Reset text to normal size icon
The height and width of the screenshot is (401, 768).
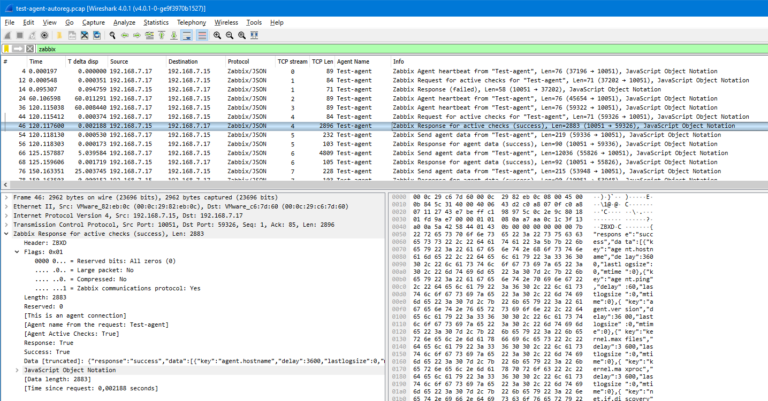(242, 35)
